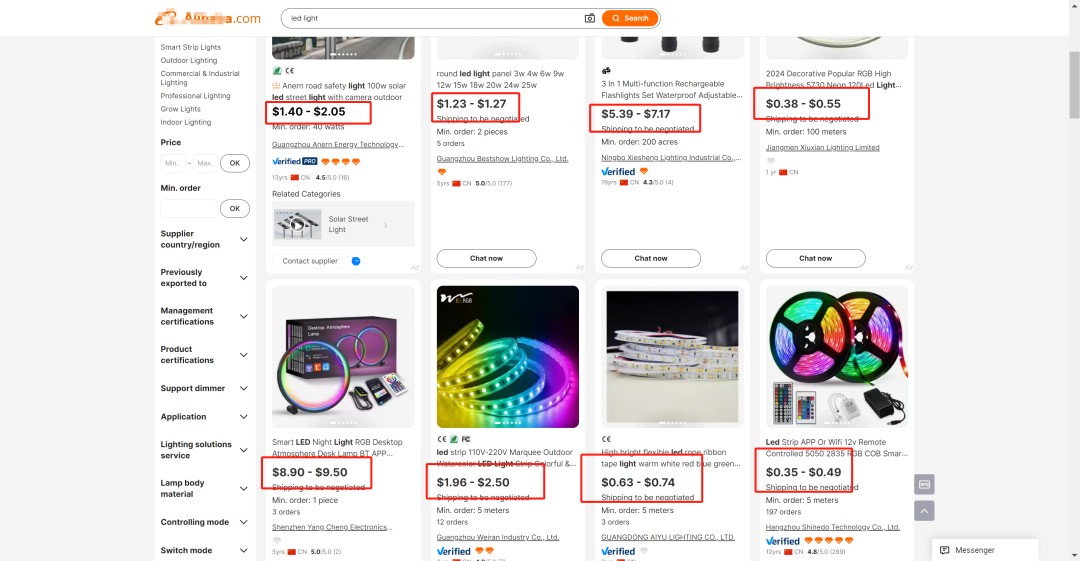Viewport: 1080px width, 561px height.
Task: Select the Smart Strip Lights category
Action: 191,47
